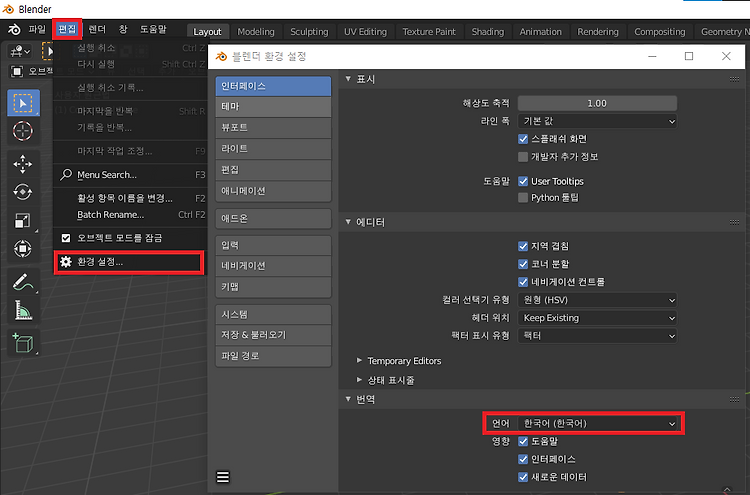Open the 편집 menu
Screen dimensions: 750x495
[67, 30]
